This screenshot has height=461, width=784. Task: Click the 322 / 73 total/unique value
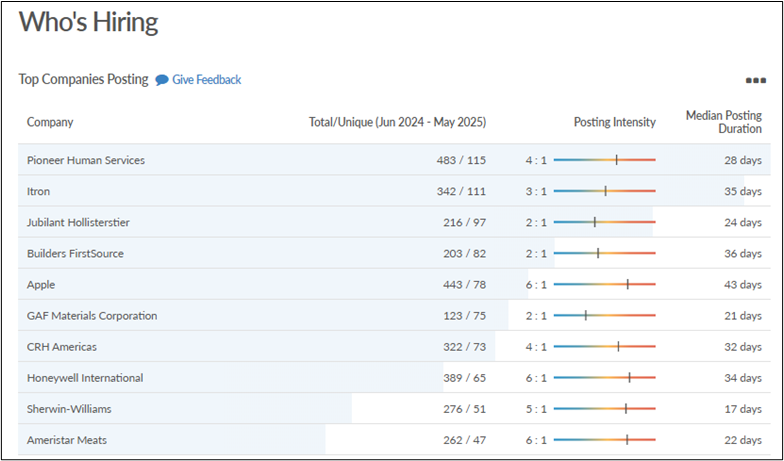click(464, 346)
